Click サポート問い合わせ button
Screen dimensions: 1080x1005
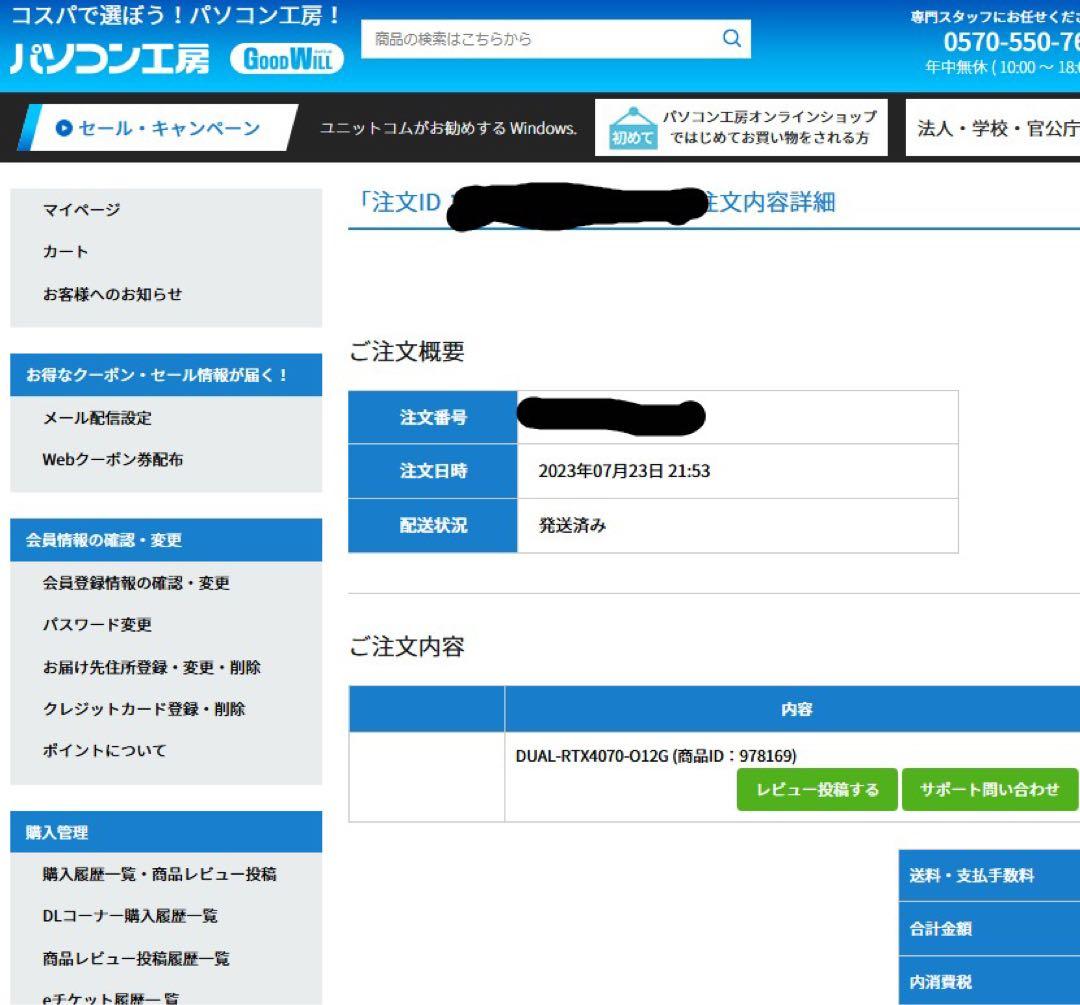(990, 790)
